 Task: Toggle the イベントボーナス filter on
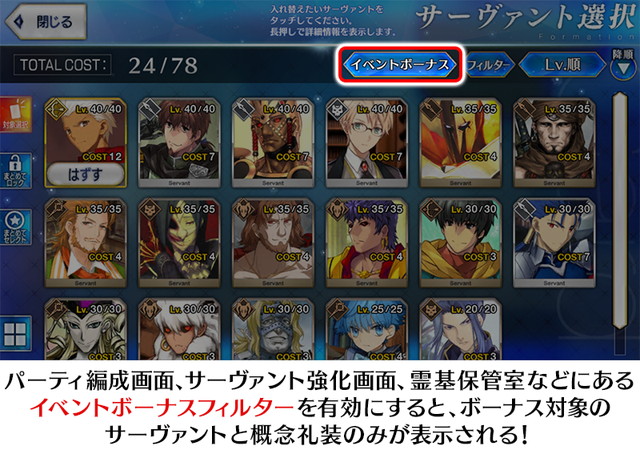pos(400,65)
